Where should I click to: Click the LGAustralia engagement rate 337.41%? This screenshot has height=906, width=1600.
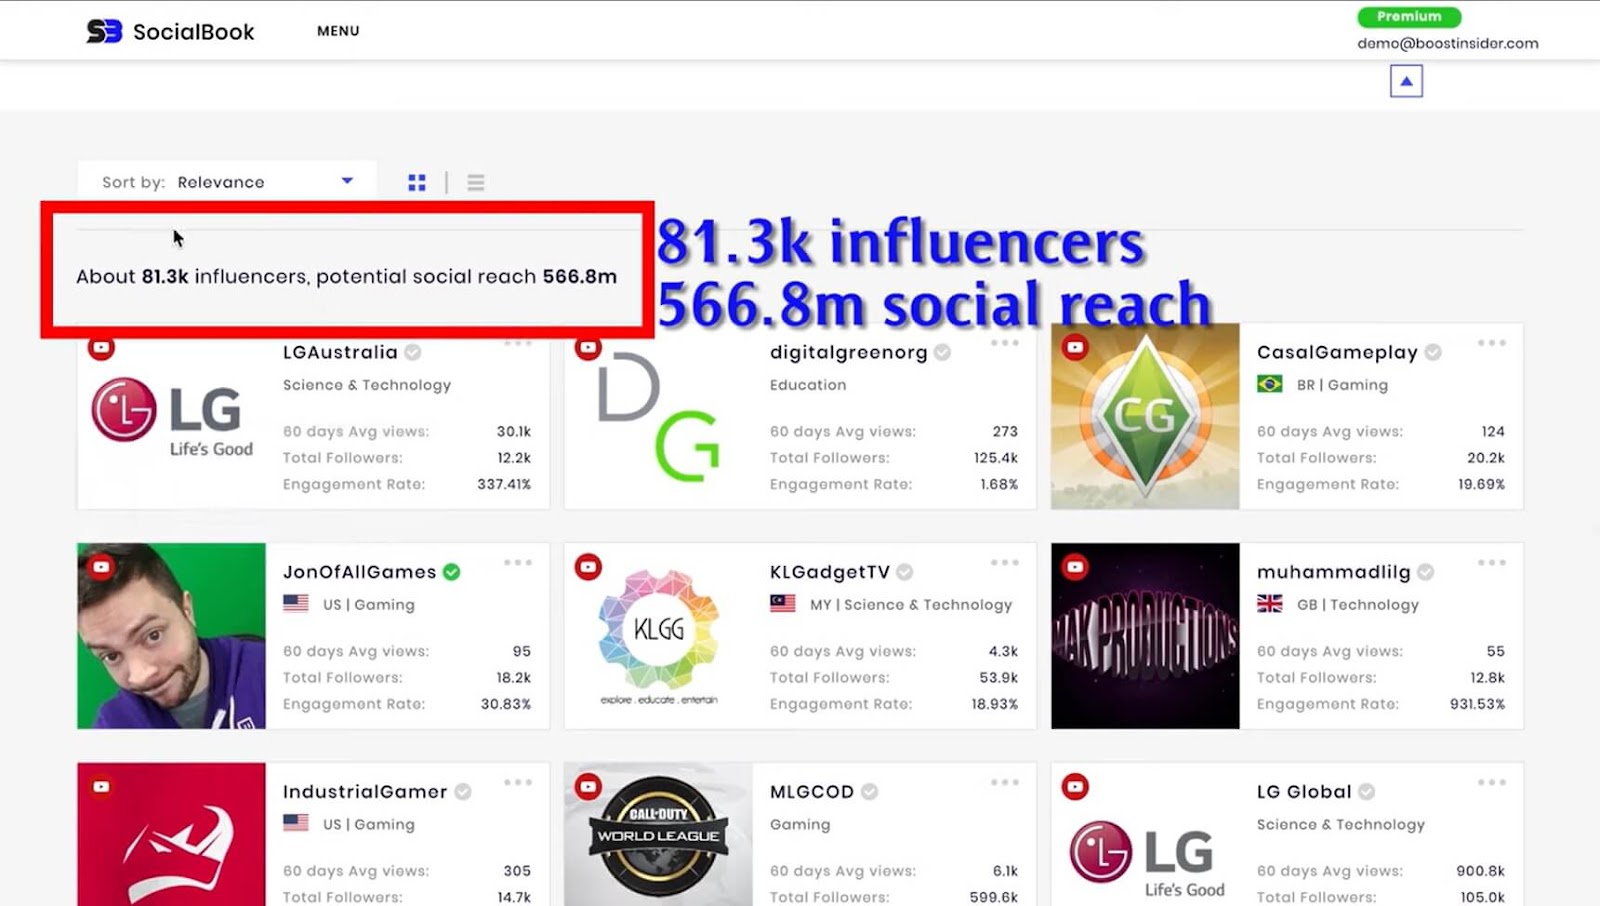(x=504, y=484)
